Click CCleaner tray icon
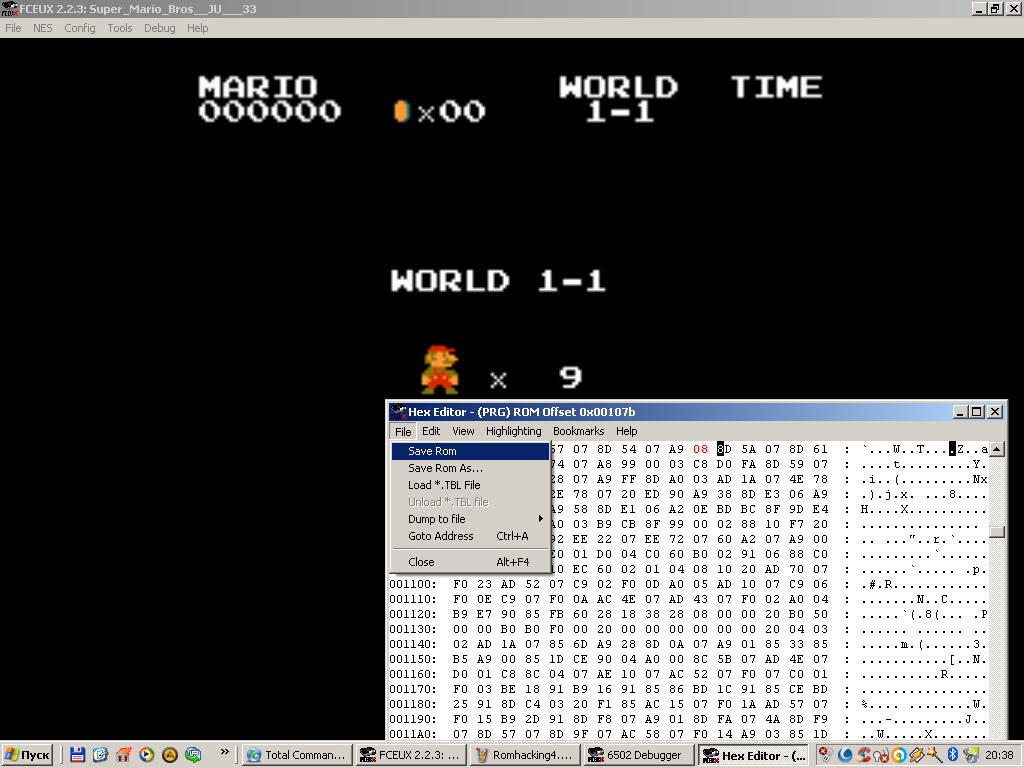The width and height of the screenshot is (1024, 768). (864, 755)
